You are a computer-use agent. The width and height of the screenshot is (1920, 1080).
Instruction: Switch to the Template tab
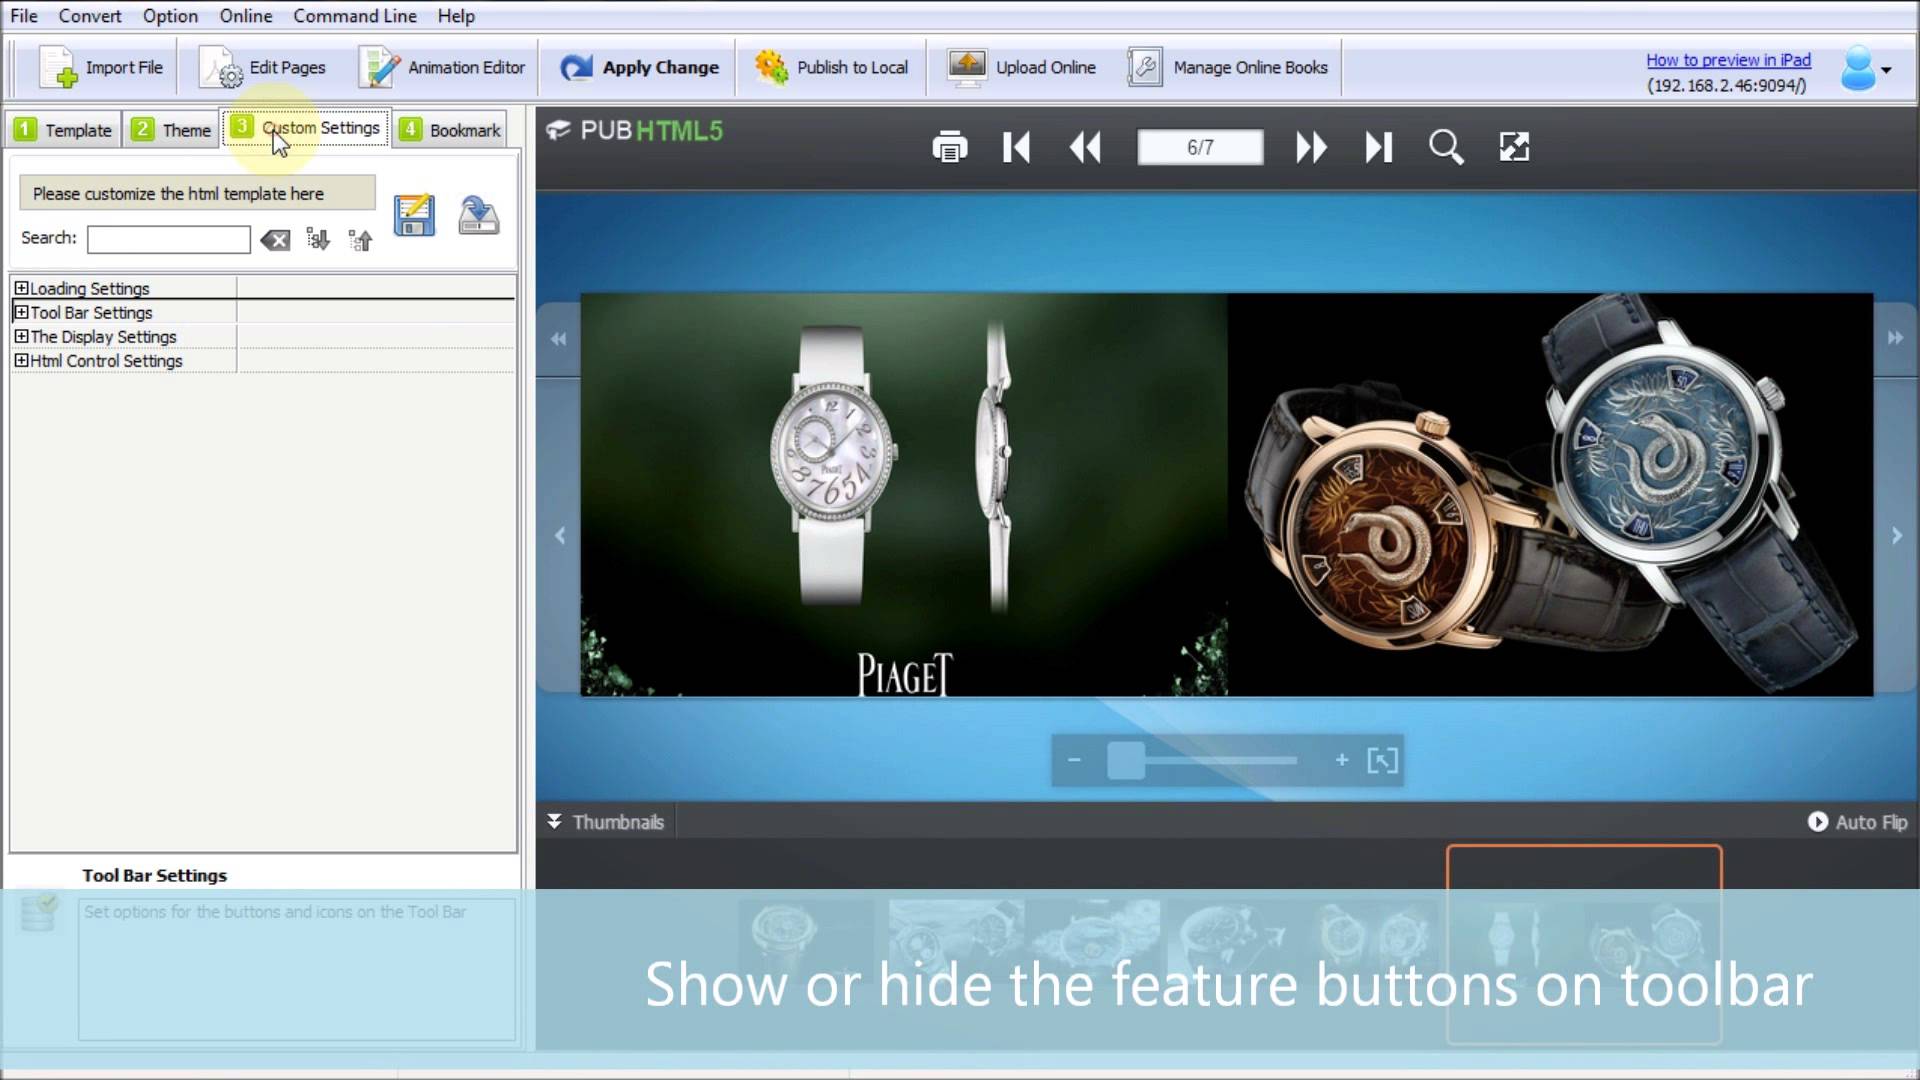point(64,130)
